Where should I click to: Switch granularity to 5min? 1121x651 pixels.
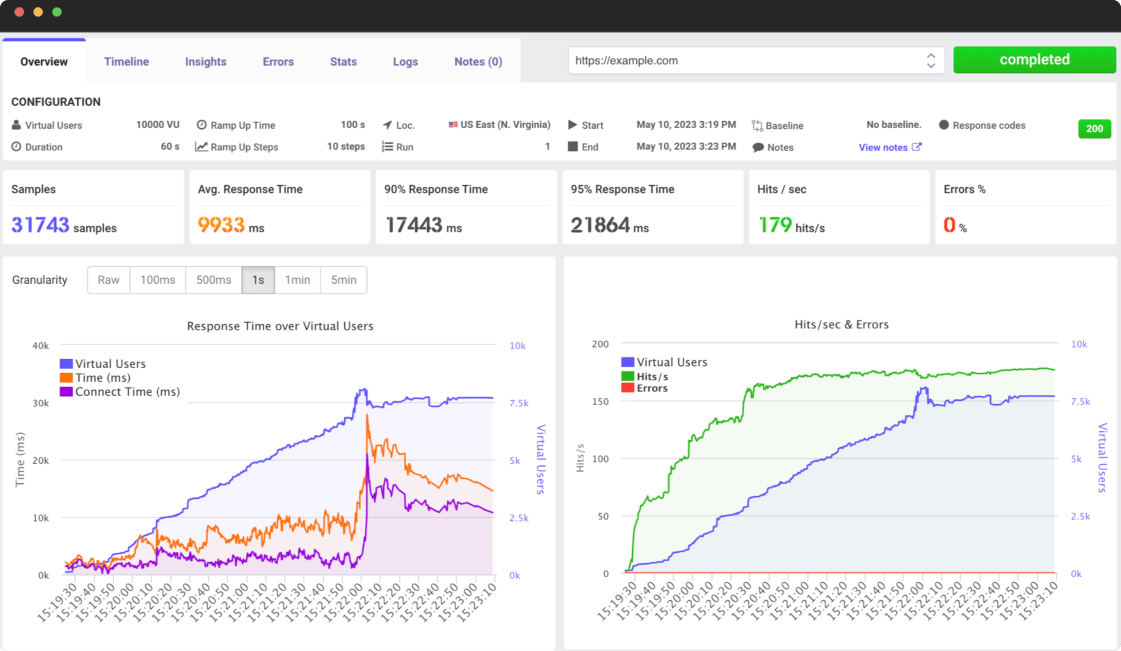pyautogui.click(x=344, y=280)
